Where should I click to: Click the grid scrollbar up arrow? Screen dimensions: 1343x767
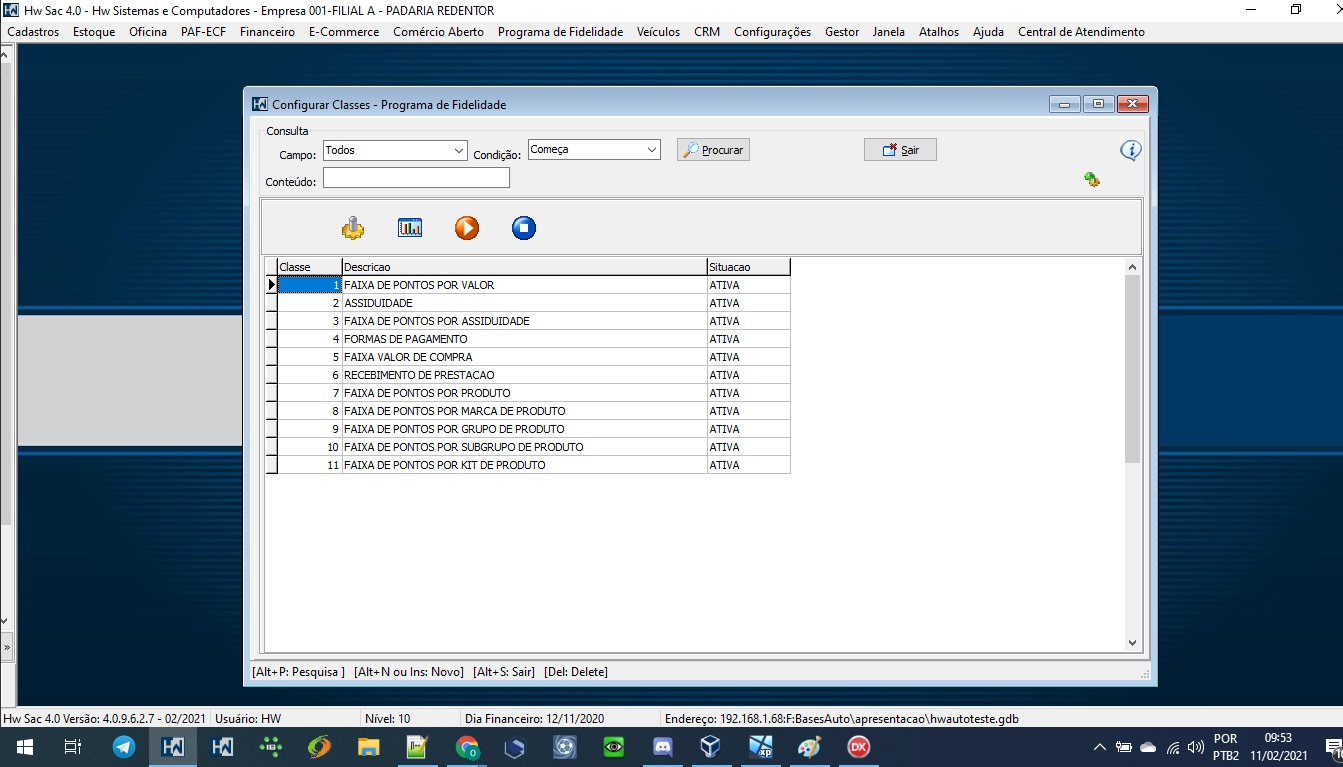[1132, 267]
